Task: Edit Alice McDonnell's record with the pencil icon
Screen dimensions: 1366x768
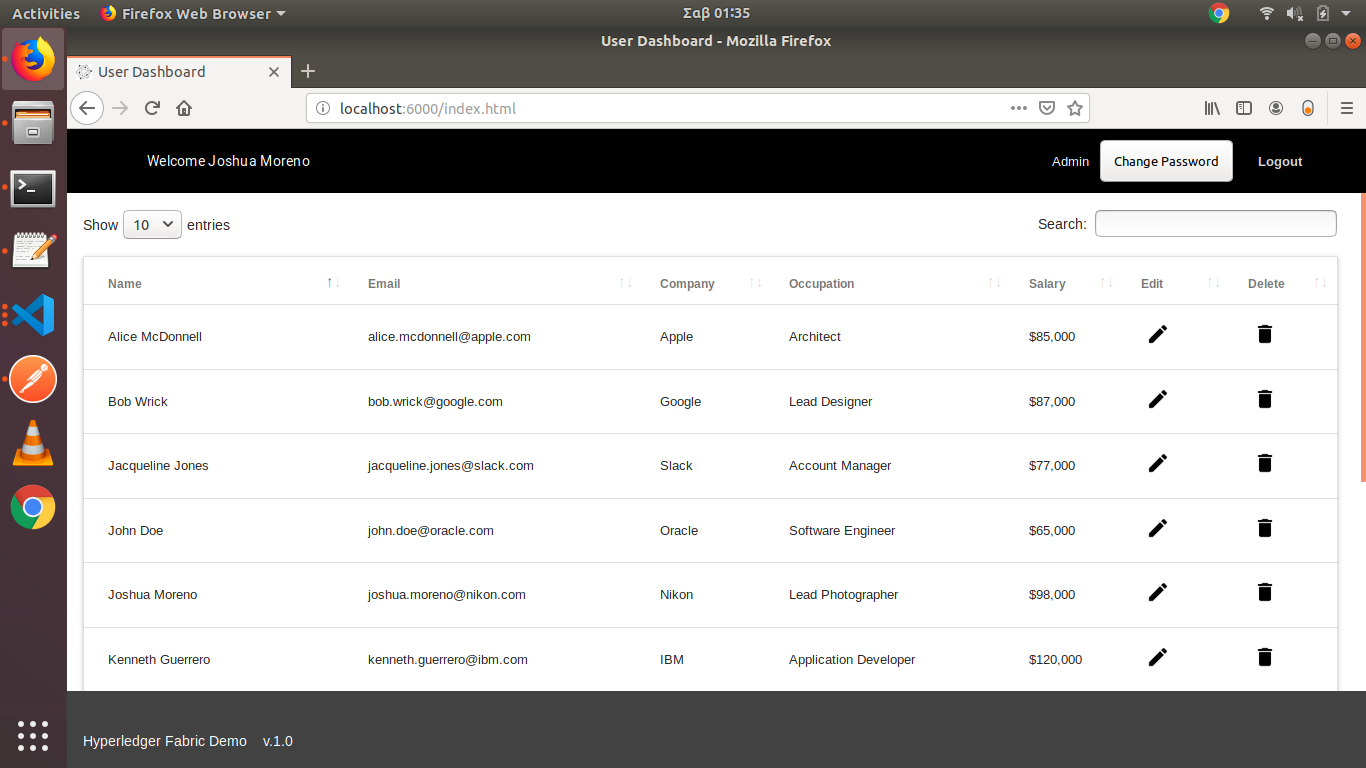Action: click(1157, 335)
